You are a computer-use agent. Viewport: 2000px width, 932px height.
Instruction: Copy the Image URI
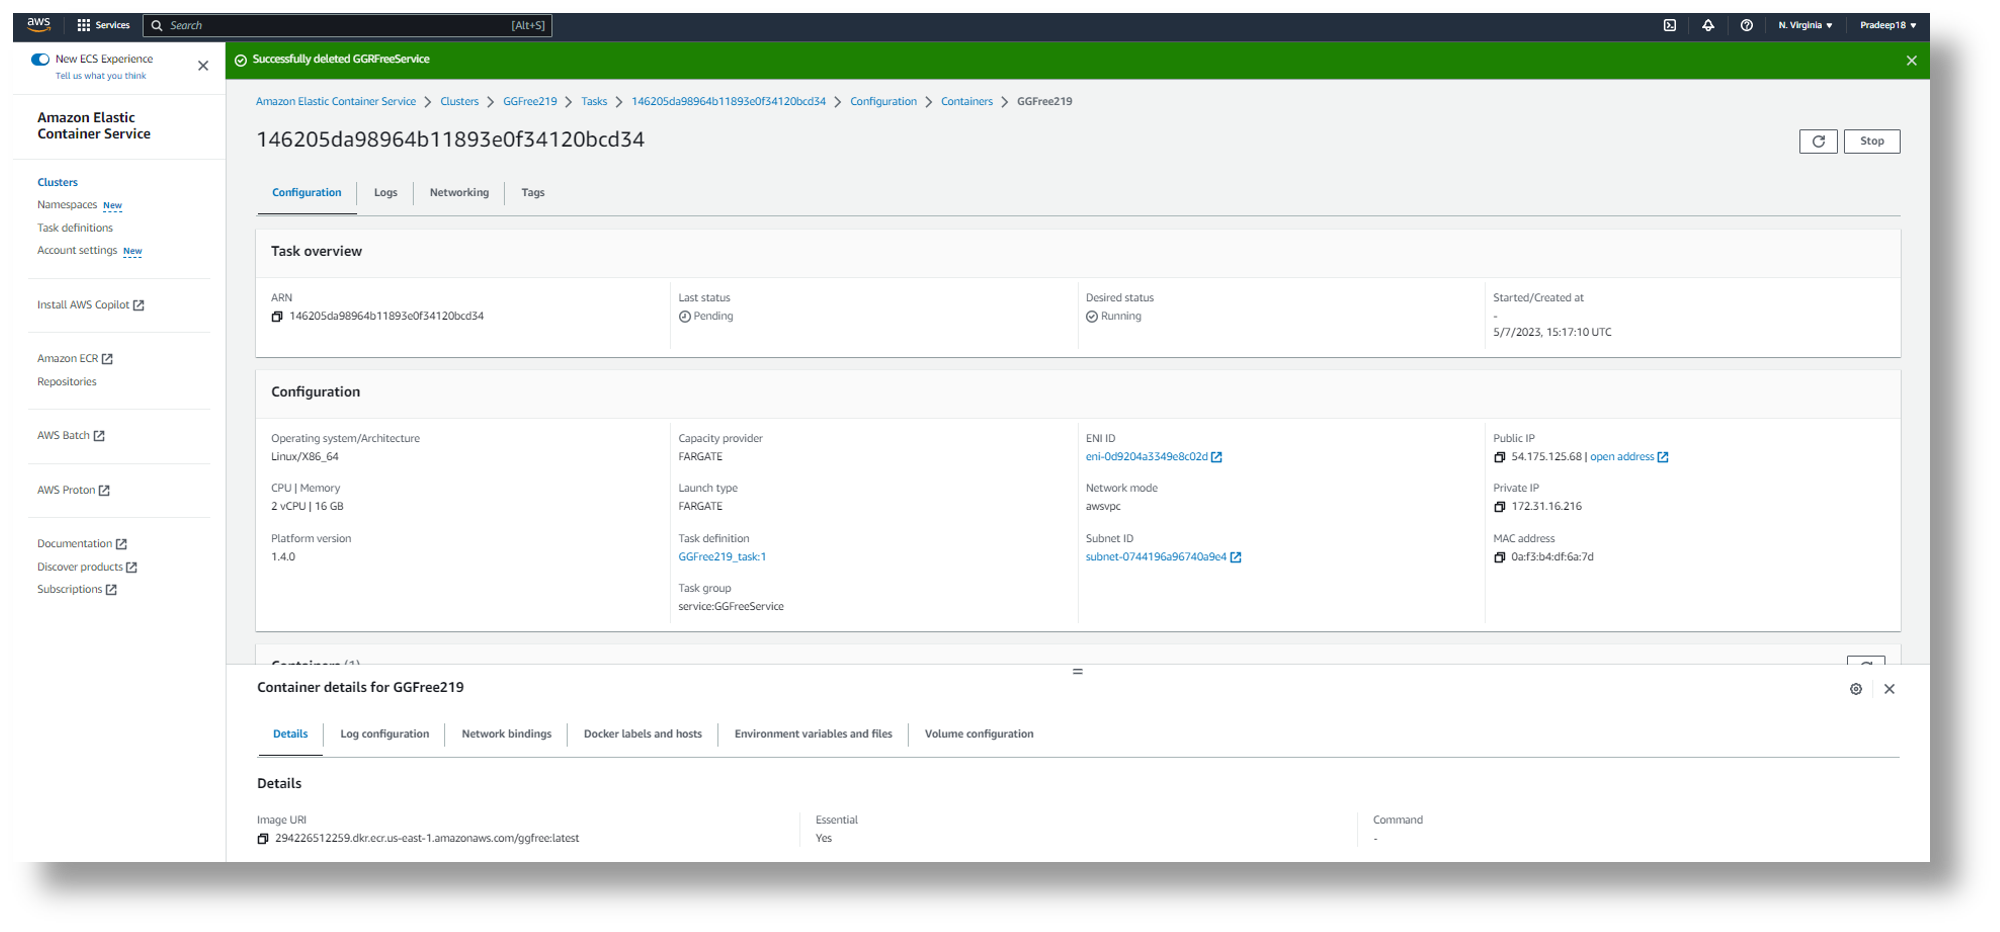click(263, 839)
